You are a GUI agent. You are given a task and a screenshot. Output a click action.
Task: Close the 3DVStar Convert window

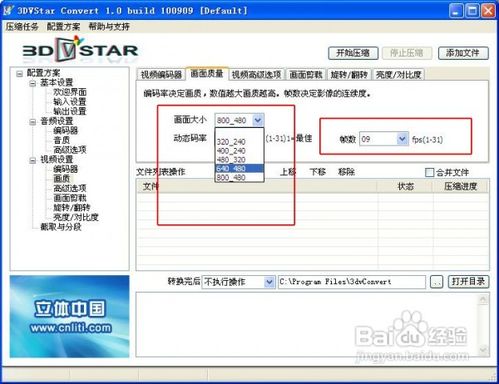[488, 11]
